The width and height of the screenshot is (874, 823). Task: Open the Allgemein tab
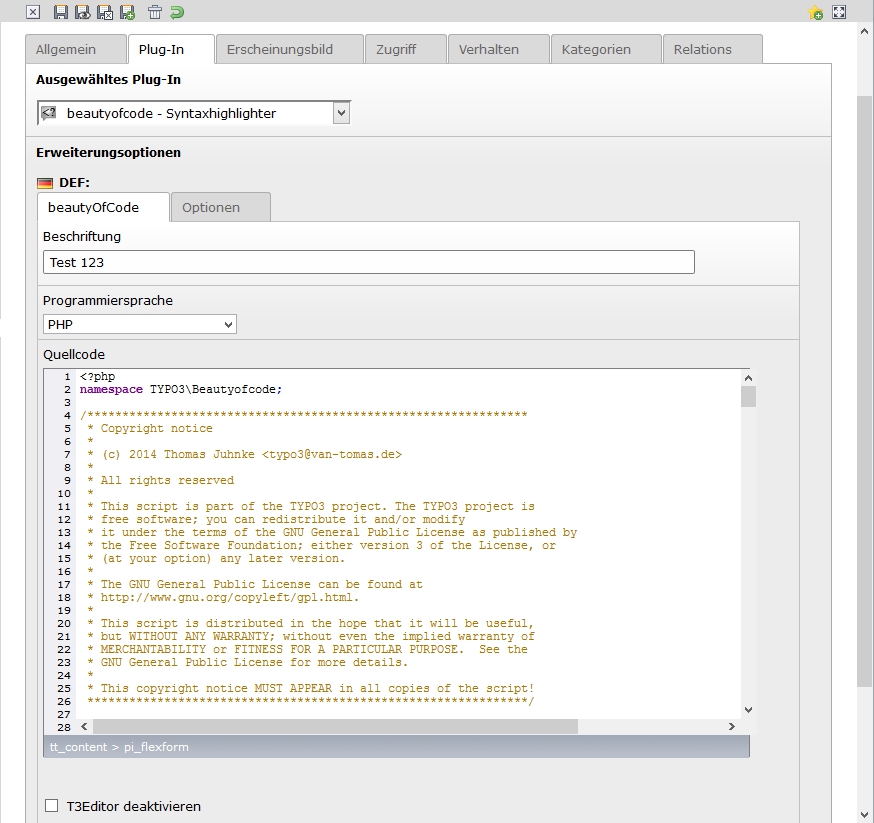[x=76, y=50]
